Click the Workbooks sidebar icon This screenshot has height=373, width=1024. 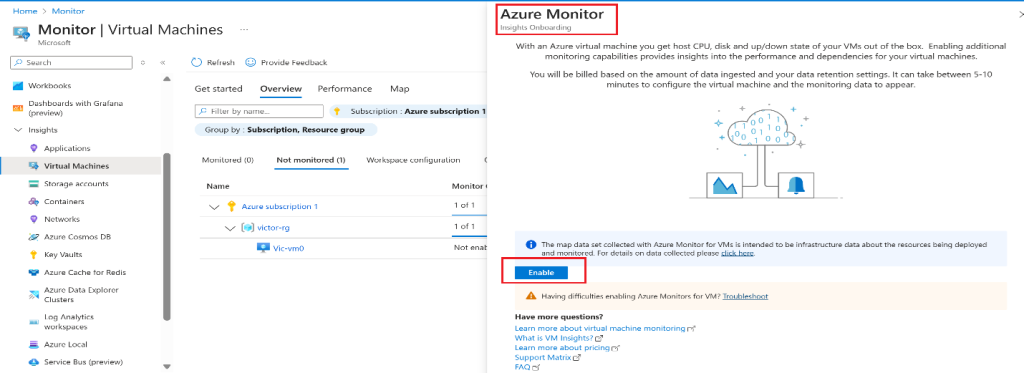(17, 86)
